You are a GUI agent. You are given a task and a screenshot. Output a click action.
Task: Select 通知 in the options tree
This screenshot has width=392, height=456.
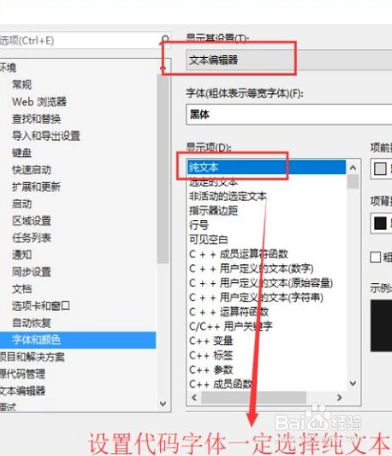coord(22,255)
